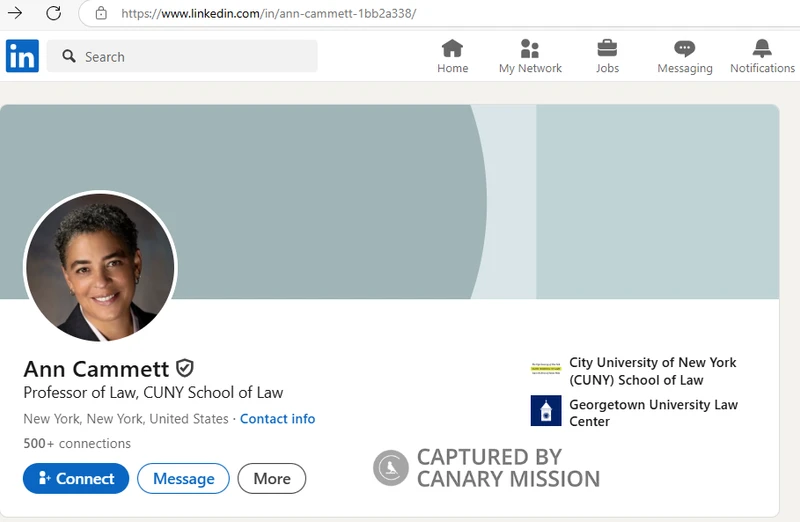The image size is (800, 522).
Task: Reload the page with refresh icon
Action: point(54,13)
